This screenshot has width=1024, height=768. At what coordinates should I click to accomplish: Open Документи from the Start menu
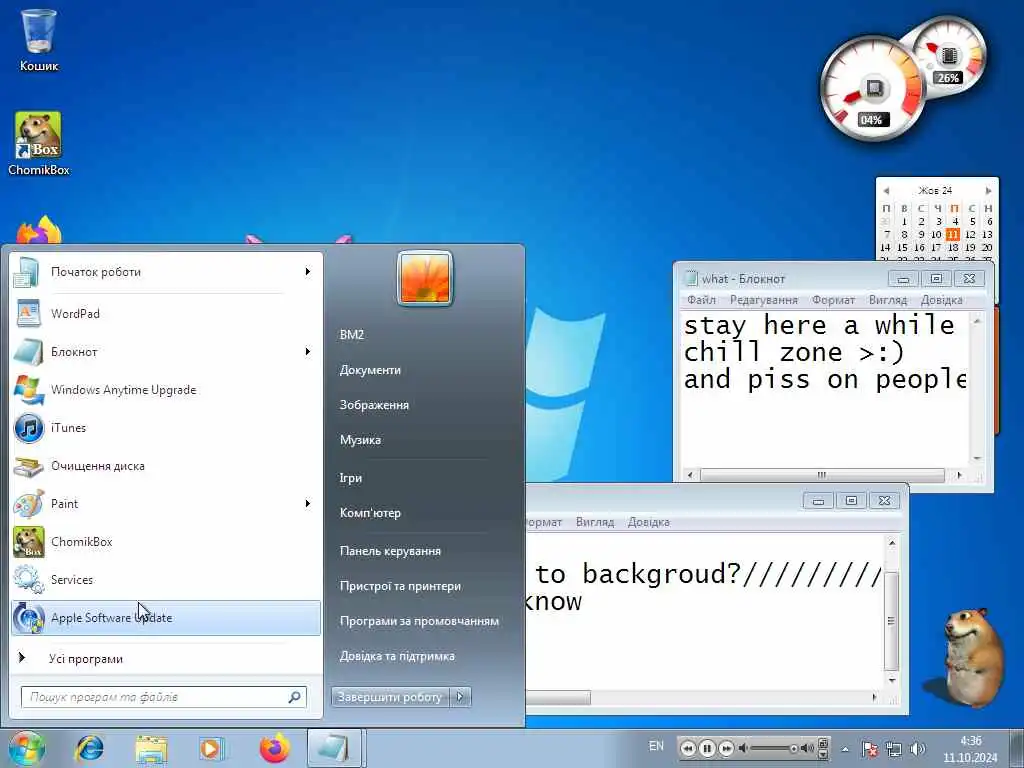click(x=370, y=370)
